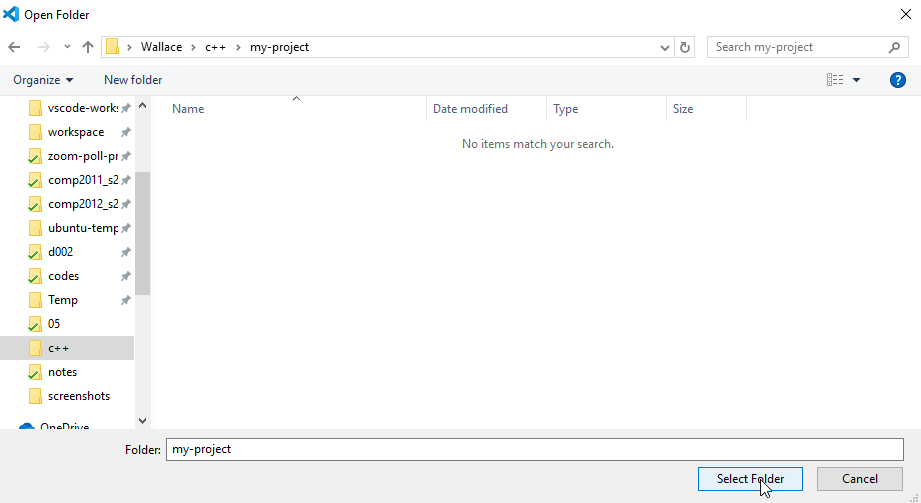Viewport: 921px width, 503px height.
Task: Open the Organize menu
Action: pos(43,80)
